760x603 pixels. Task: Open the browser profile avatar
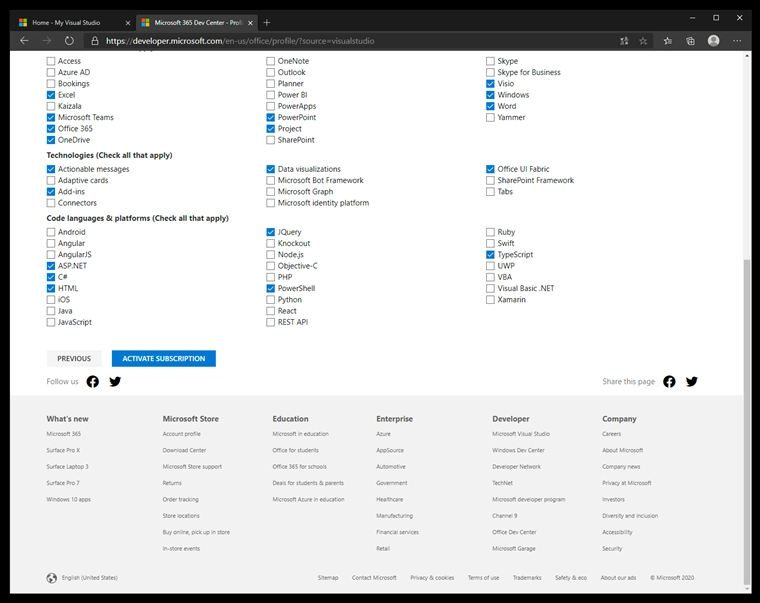tap(713, 41)
